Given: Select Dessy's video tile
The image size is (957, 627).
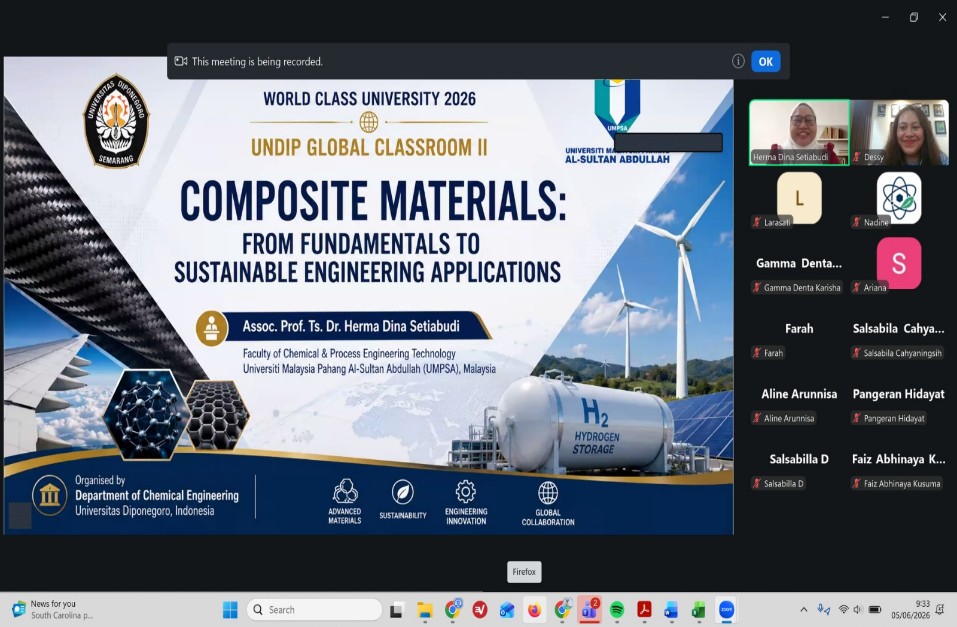Looking at the screenshot, I should pos(900,132).
